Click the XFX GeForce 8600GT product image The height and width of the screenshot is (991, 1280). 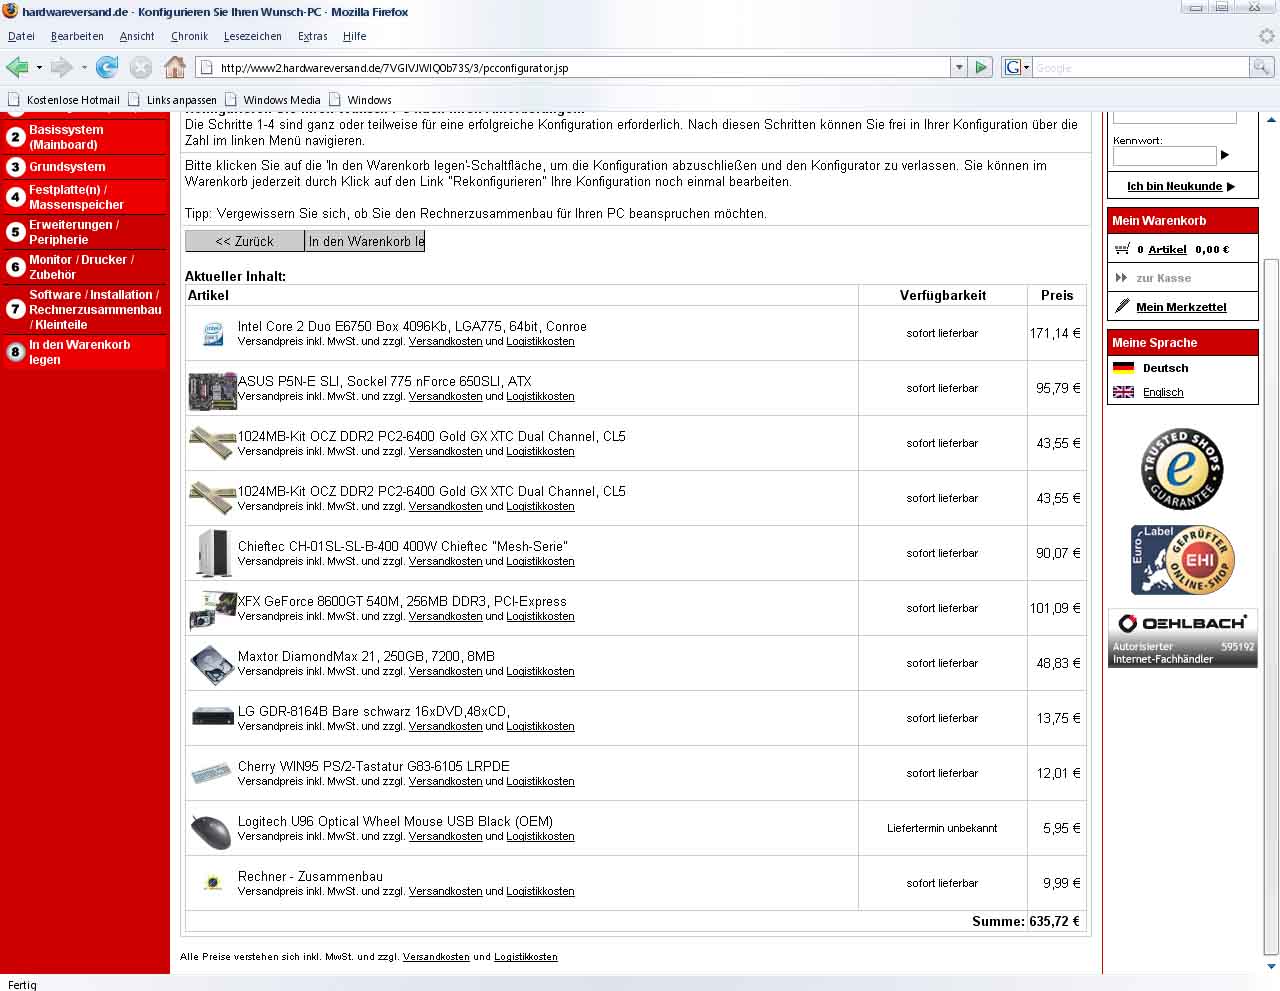click(x=212, y=609)
